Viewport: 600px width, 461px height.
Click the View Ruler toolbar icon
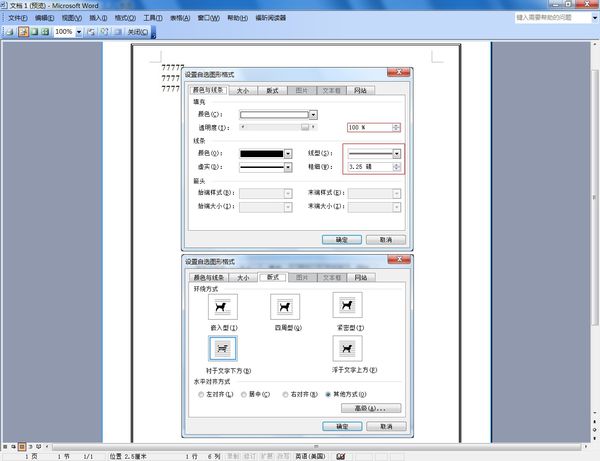click(91, 32)
